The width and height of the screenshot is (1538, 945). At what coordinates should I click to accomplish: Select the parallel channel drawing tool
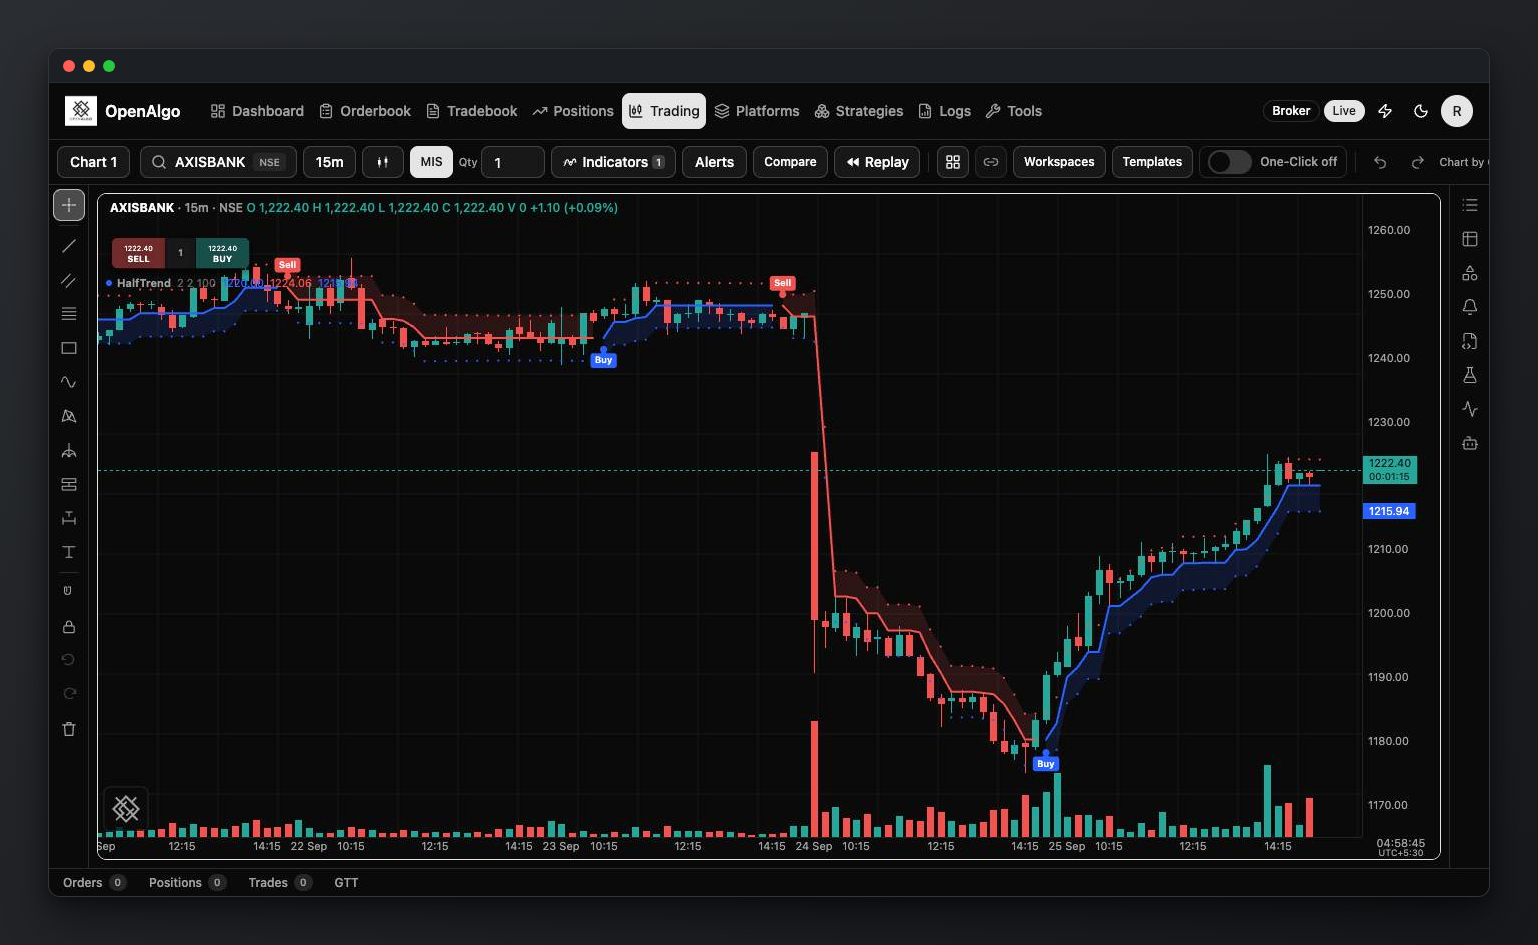click(69, 280)
